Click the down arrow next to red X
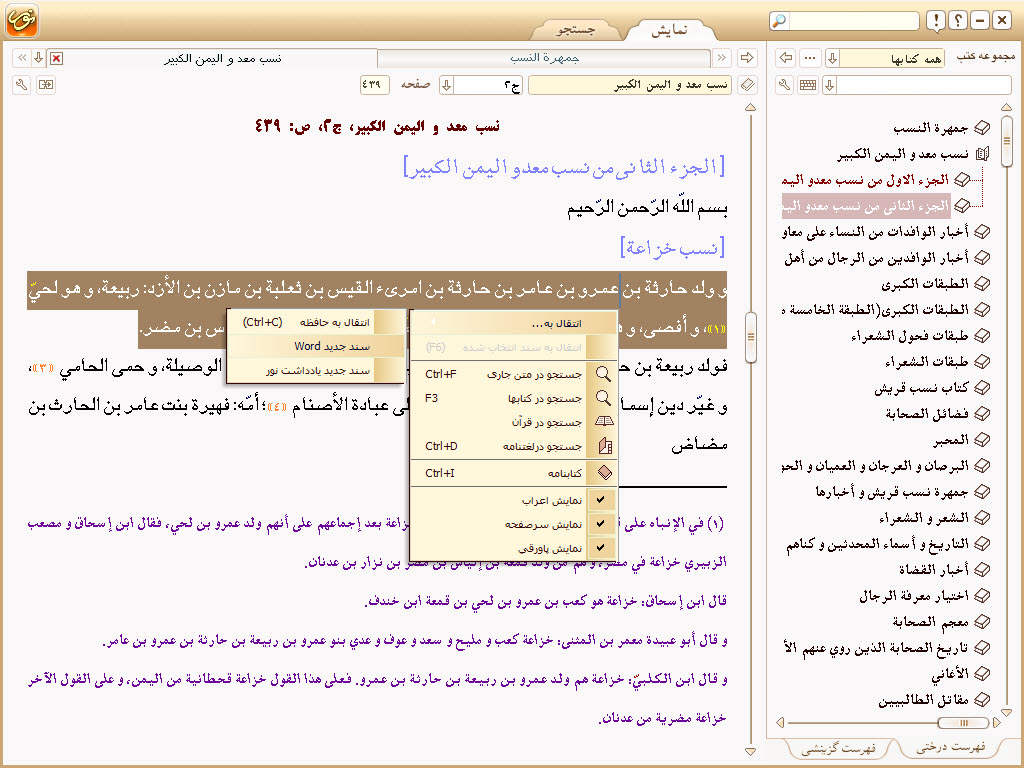The width and height of the screenshot is (1024, 768). click(x=39, y=58)
